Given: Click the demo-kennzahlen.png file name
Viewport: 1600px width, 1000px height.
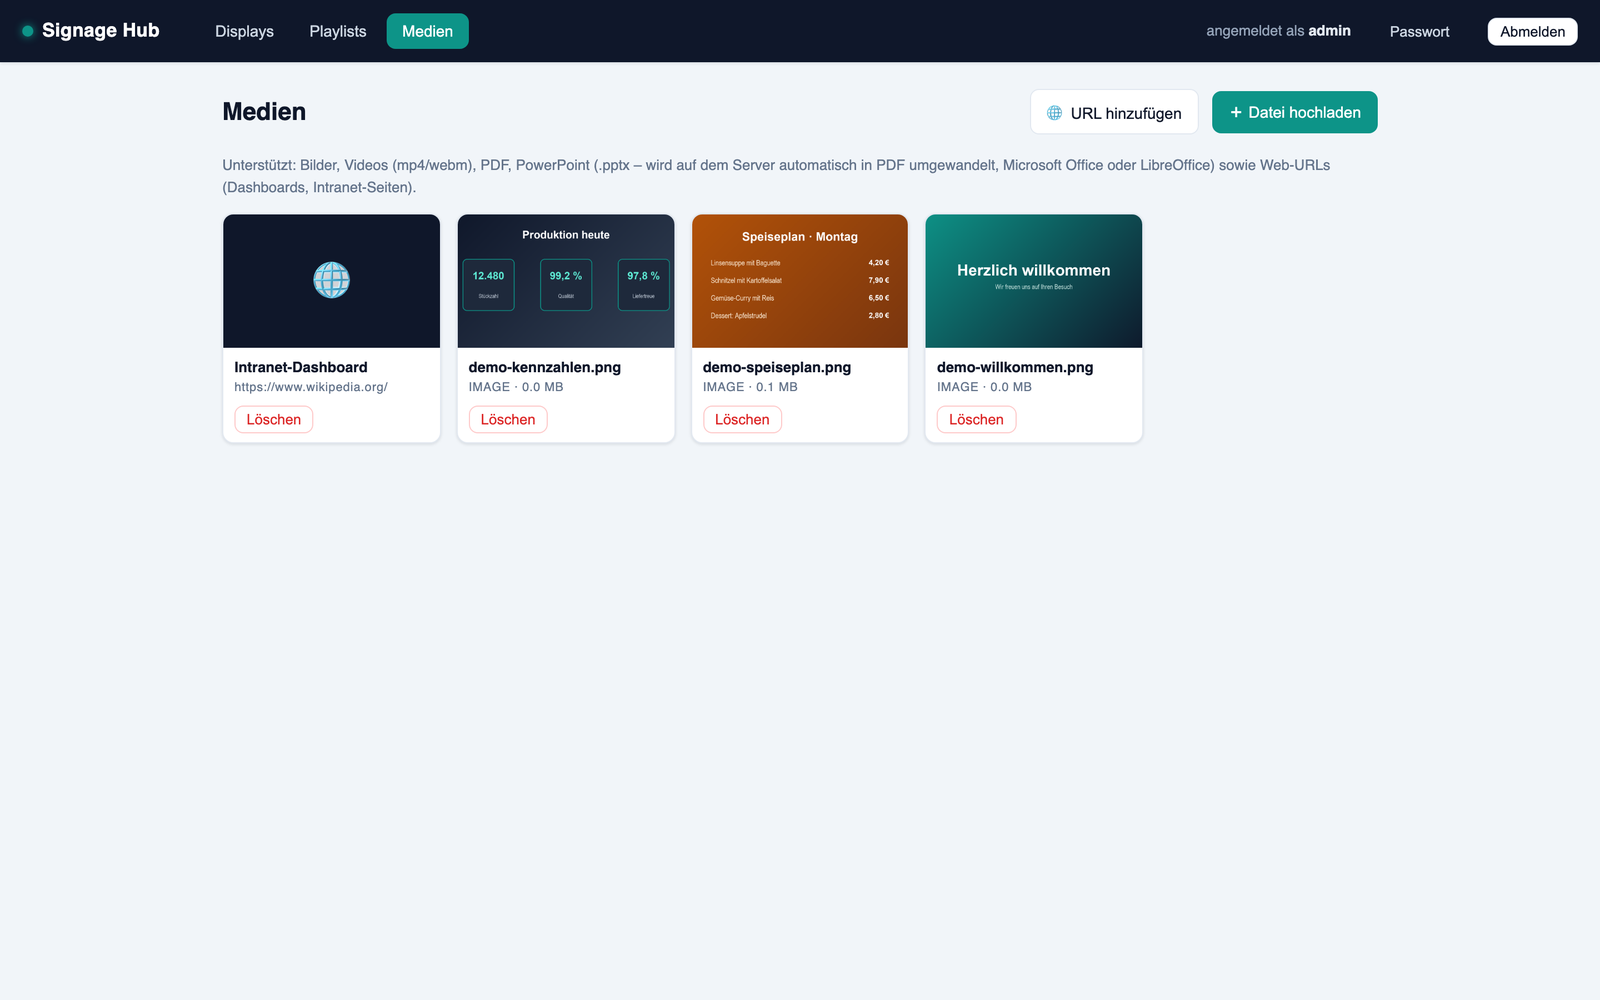Looking at the screenshot, I should pyautogui.click(x=545, y=367).
